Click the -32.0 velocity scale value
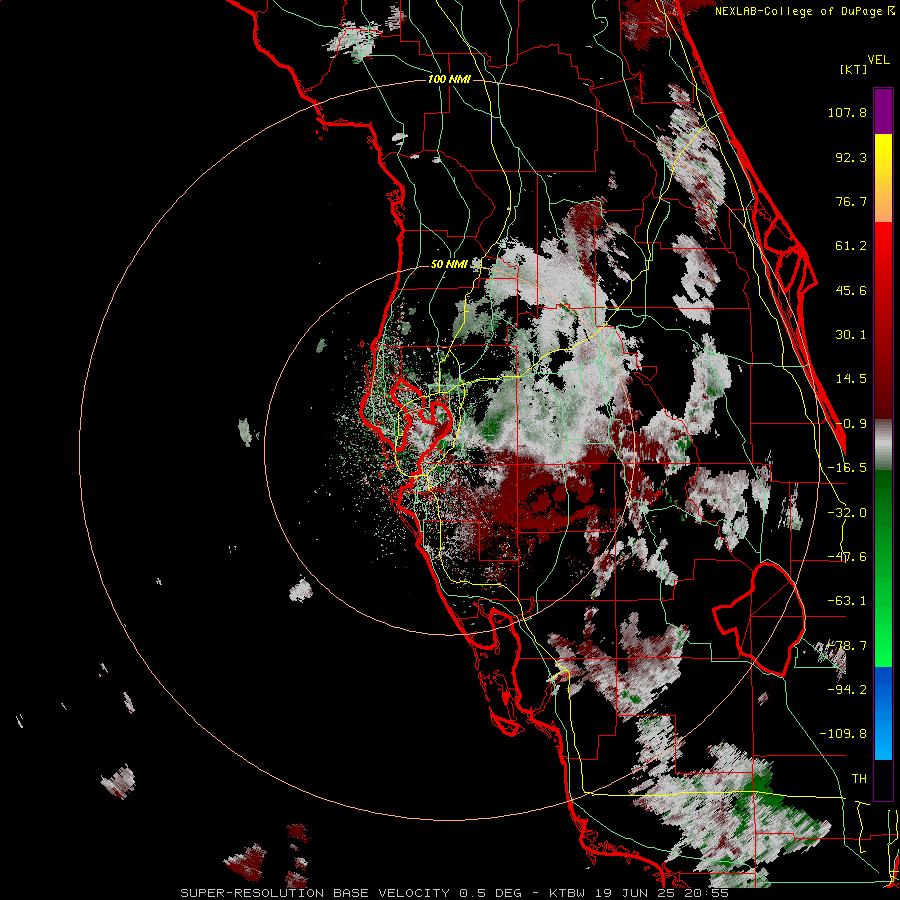The height and width of the screenshot is (900, 900). point(847,513)
